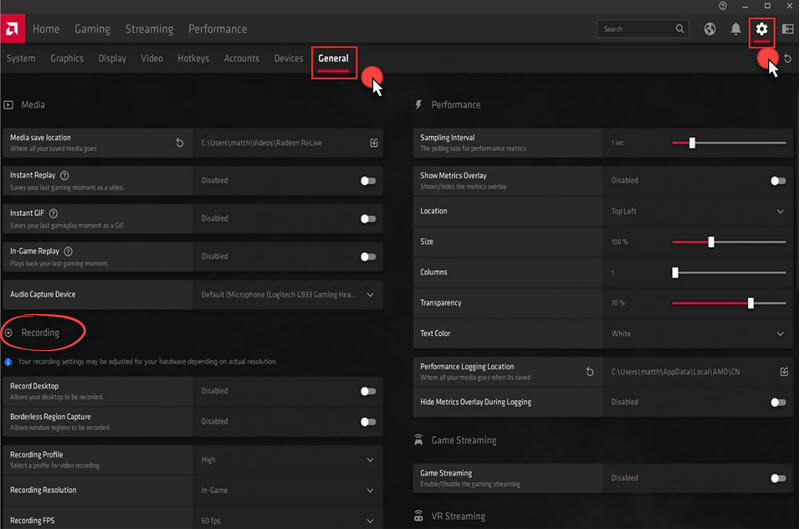Click the Media section icon
Image resolution: width=800 pixels, height=529 pixels.
coord(9,105)
